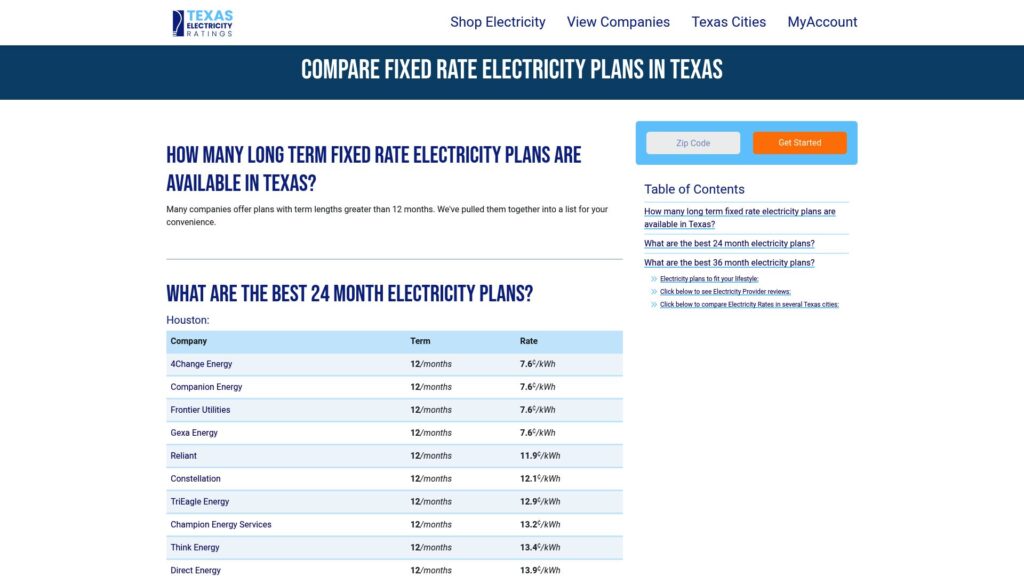1024x576 pixels.
Task: Open the 4Change Energy company page
Action: point(202,363)
